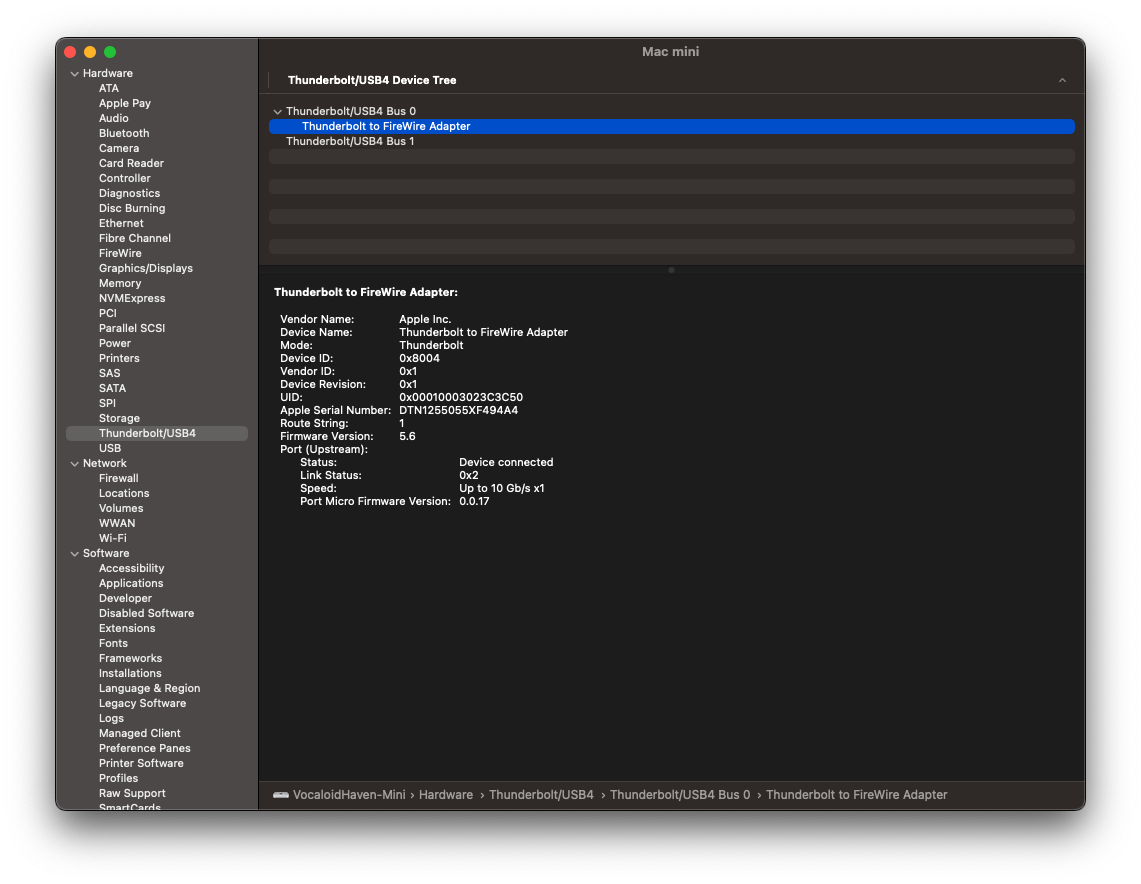Select Printers in the Hardware list
This screenshot has width=1141, height=884.
click(x=119, y=358)
